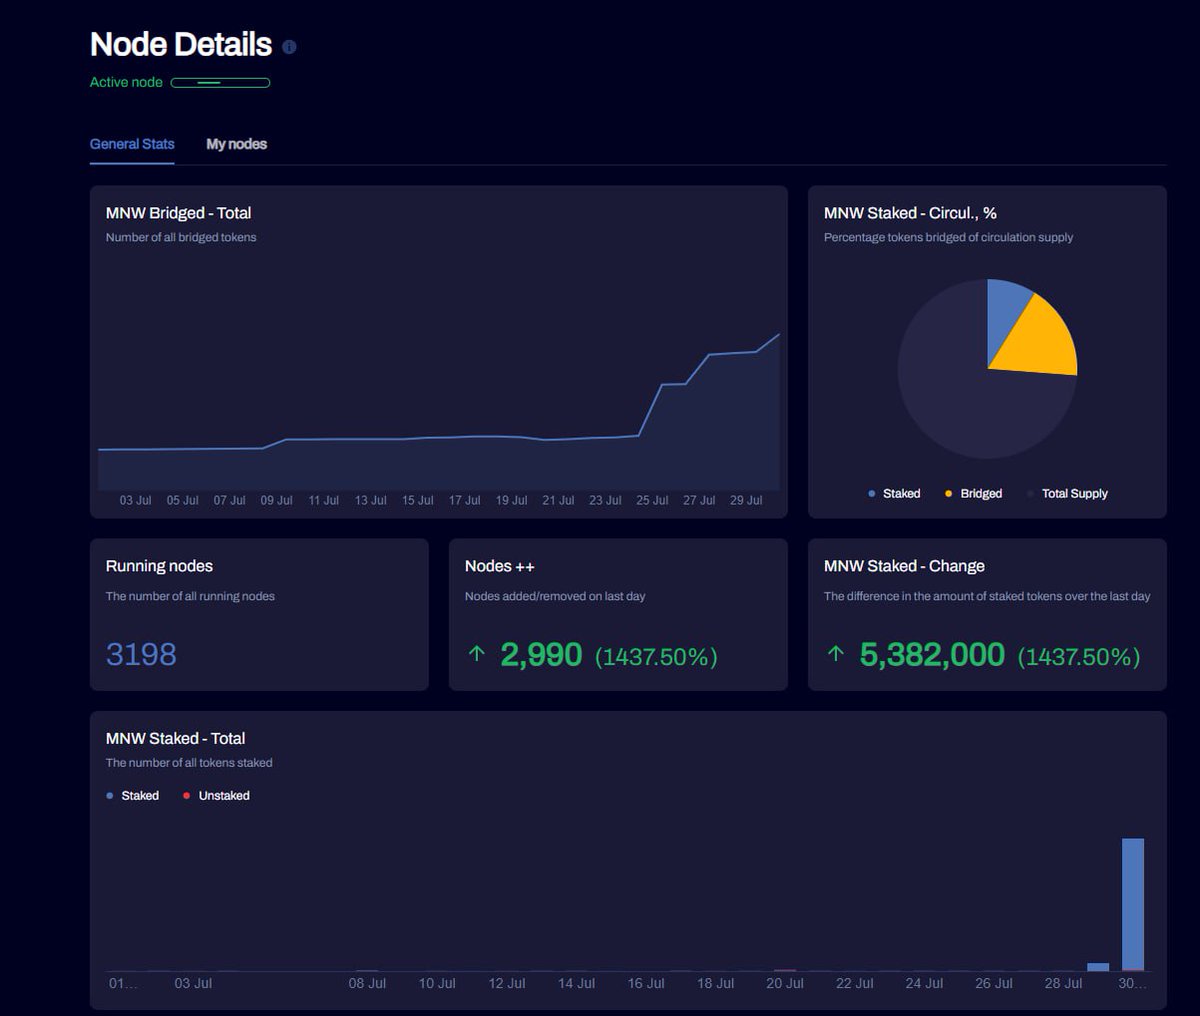
Task: Click the small blue bar before 30 Jul
Action: tap(1098, 967)
